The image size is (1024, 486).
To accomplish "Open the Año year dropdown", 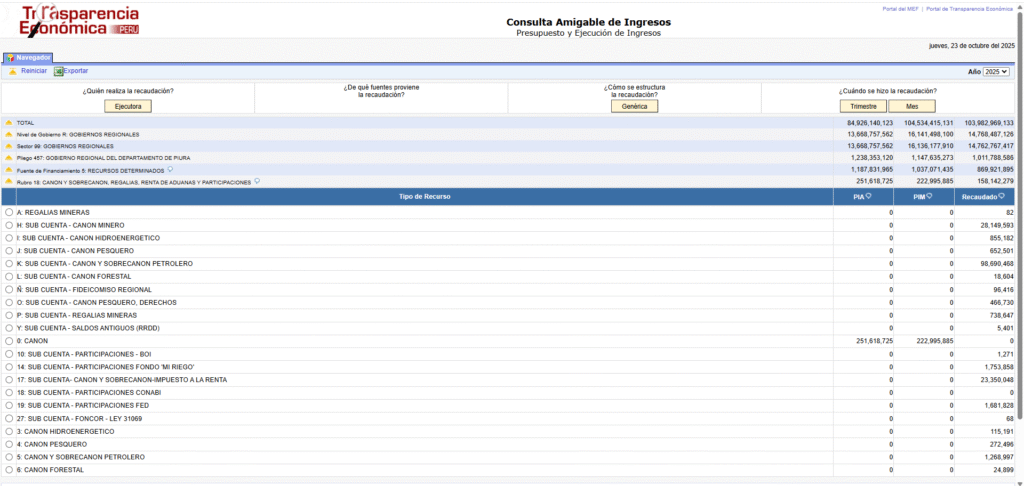I will tap(997, 72).
